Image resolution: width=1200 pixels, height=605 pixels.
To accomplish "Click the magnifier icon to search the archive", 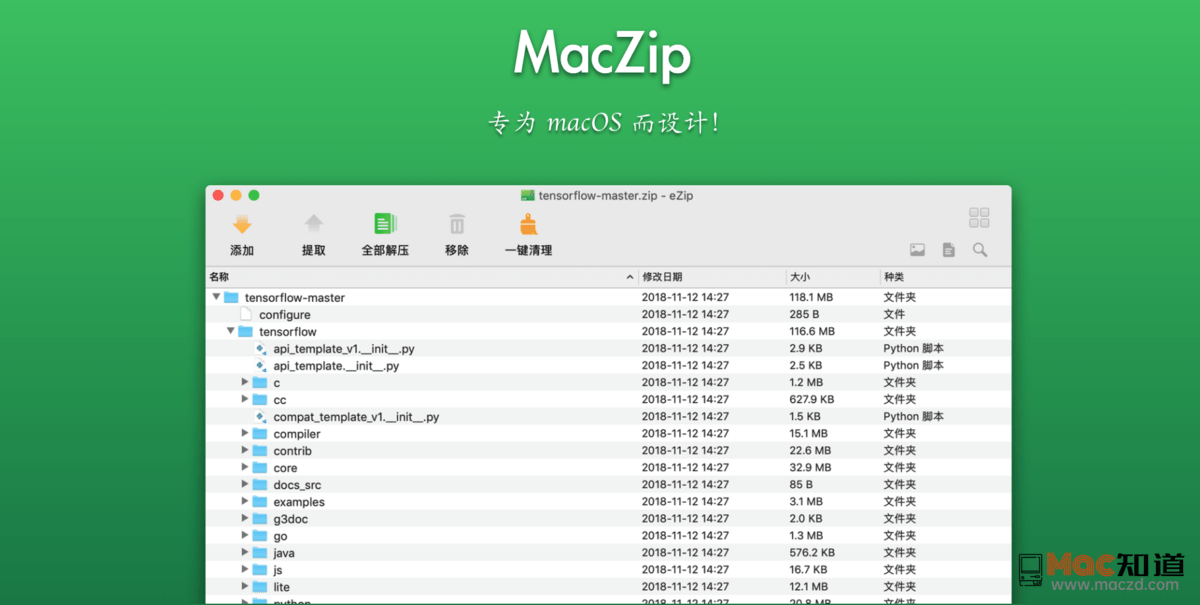I will [x=978, y=249].
